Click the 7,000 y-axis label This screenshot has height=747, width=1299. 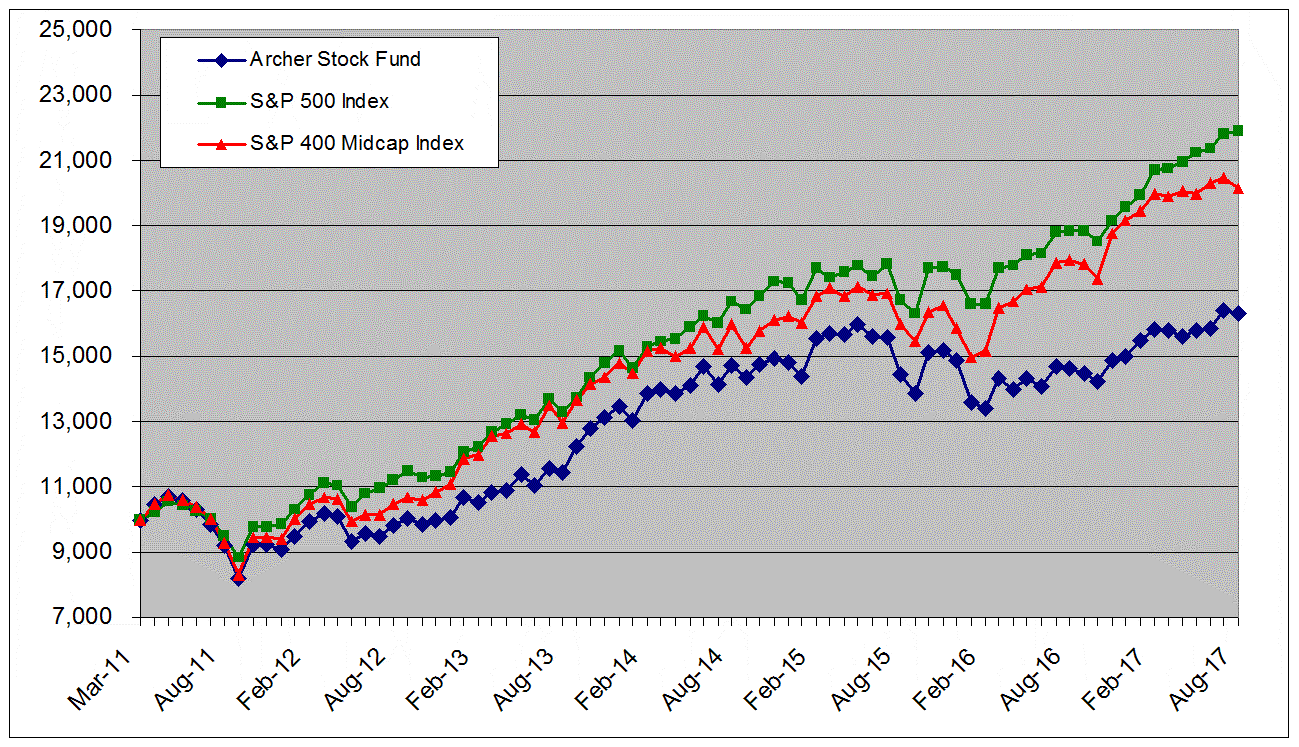pos(81,617)
